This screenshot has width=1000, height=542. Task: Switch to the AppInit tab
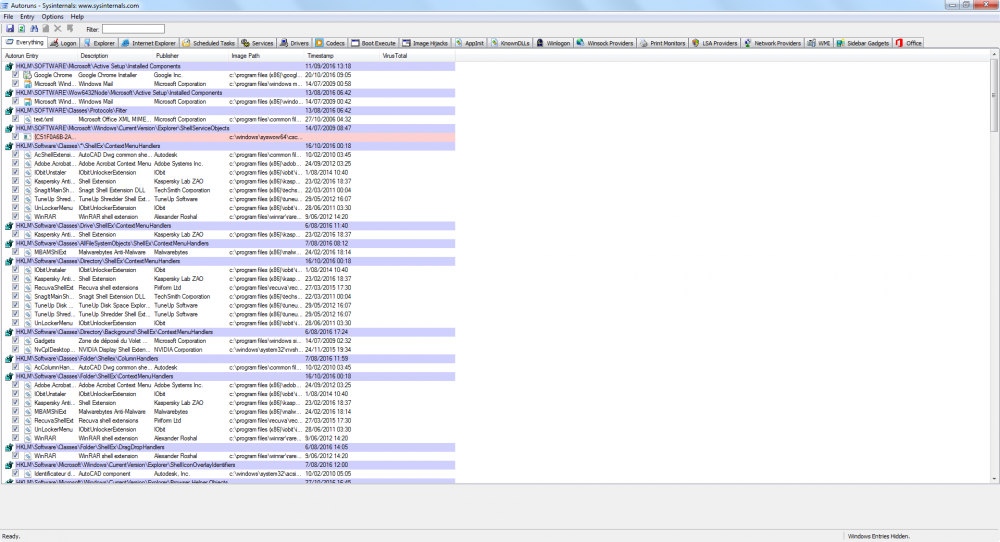pos(469,43)
